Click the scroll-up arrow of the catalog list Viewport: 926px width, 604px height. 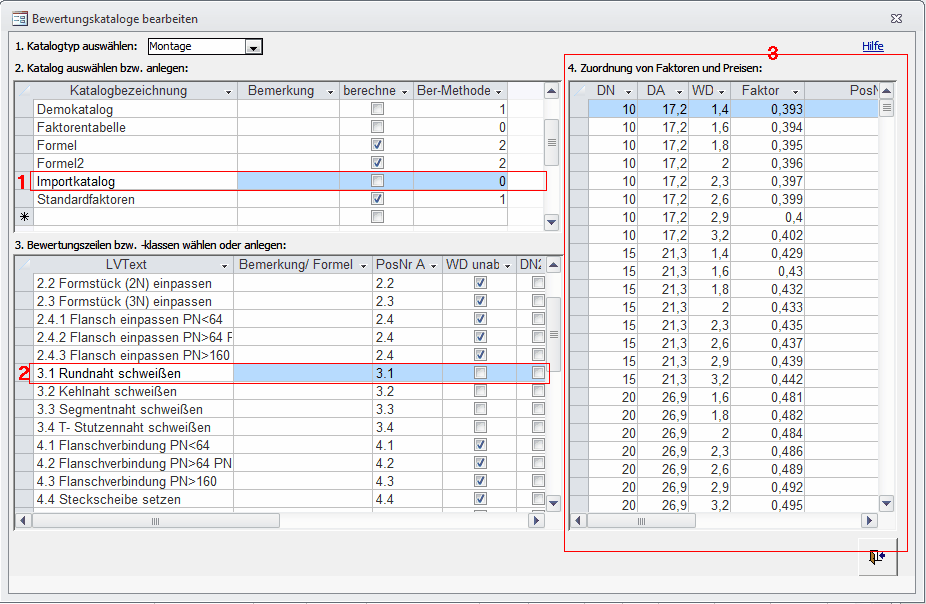pos(551,91)
